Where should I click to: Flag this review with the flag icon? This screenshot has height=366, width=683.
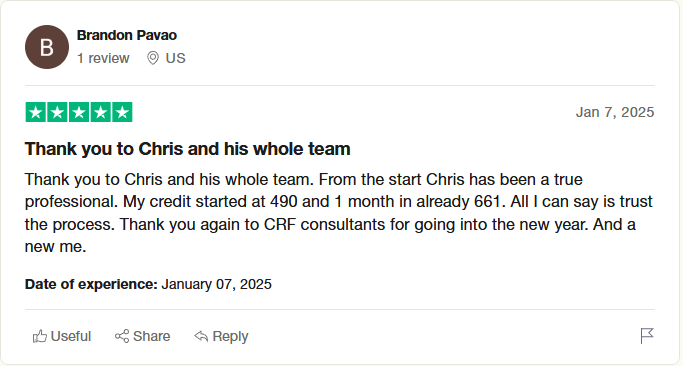tap(647, 336)
